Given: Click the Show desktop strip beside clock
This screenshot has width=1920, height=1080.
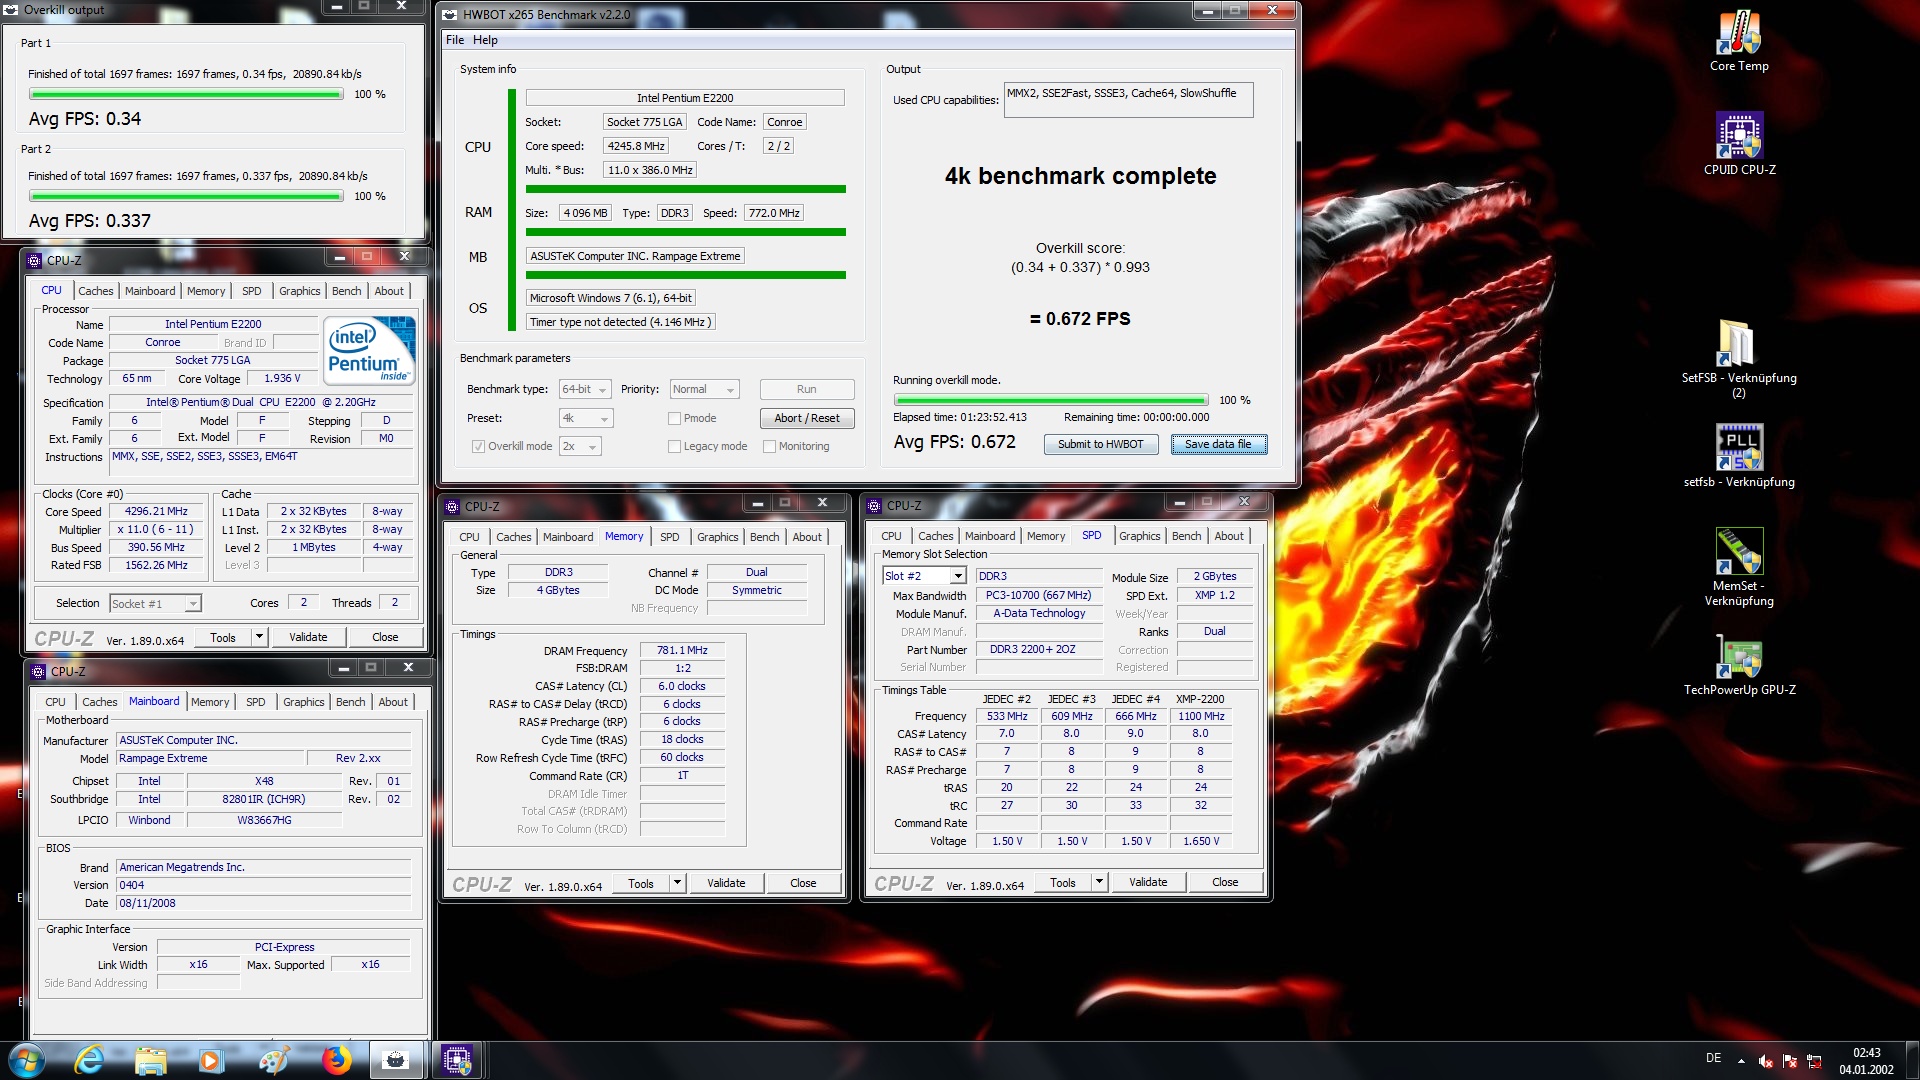Looking at the screenshot, I should pos(1912,1061).
